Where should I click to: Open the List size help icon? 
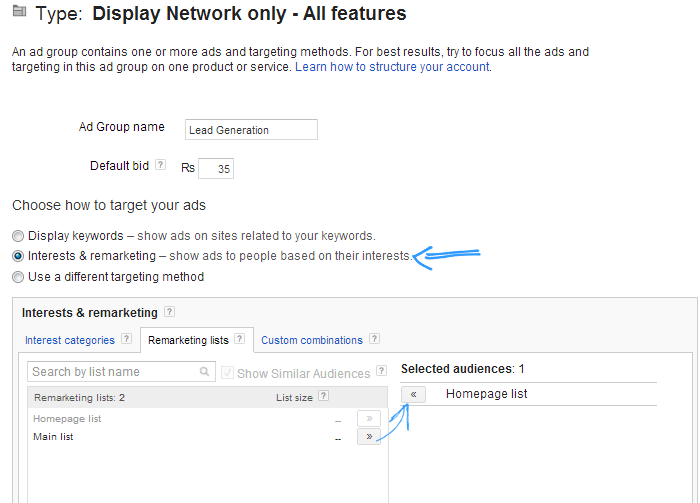324,395
